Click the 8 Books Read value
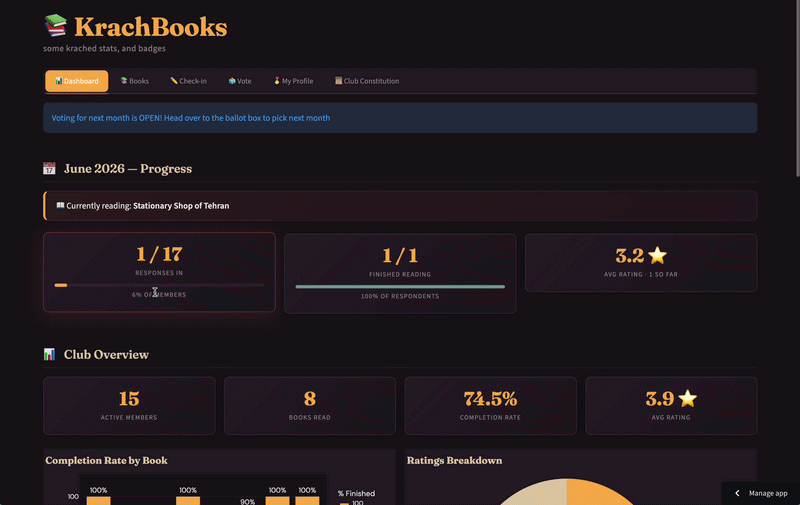Screen dimensions: 800x505 pyautogui.click(x=310, y=399)
